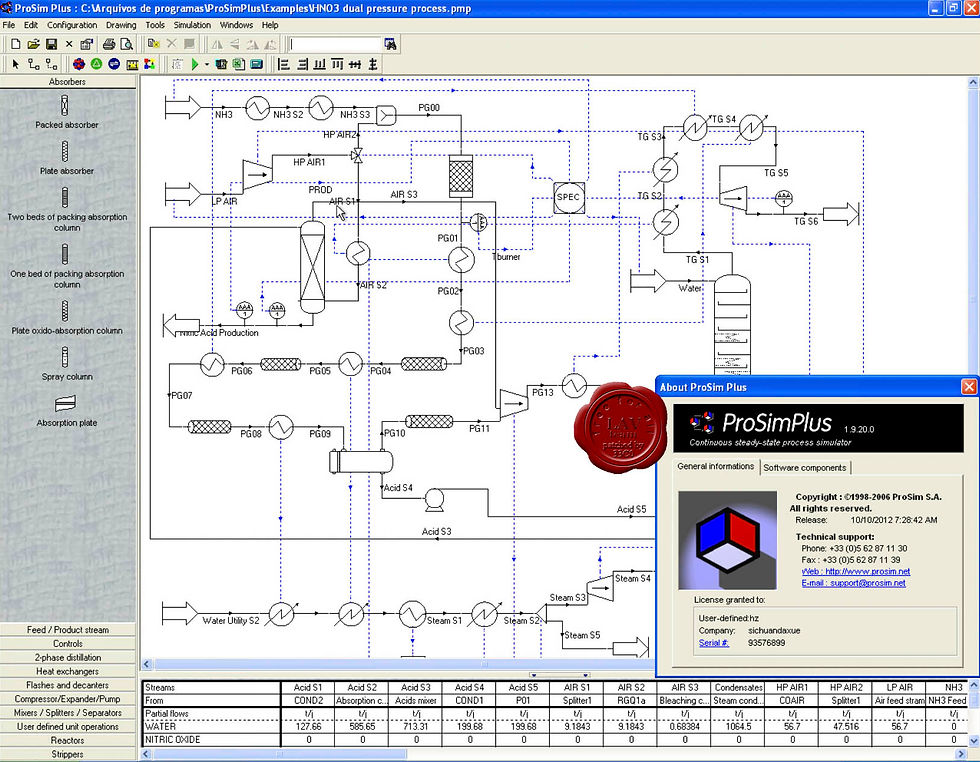Viewport: 980px width, 762px height.
Task: Pick the Two beds packing column icon
Action: pos(65,198)
